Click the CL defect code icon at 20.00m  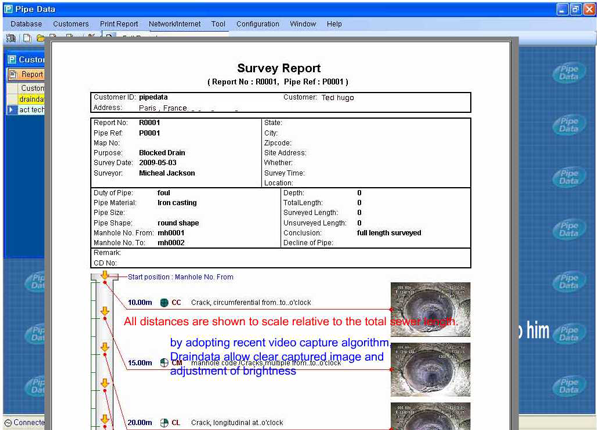[x=164, y=422]
